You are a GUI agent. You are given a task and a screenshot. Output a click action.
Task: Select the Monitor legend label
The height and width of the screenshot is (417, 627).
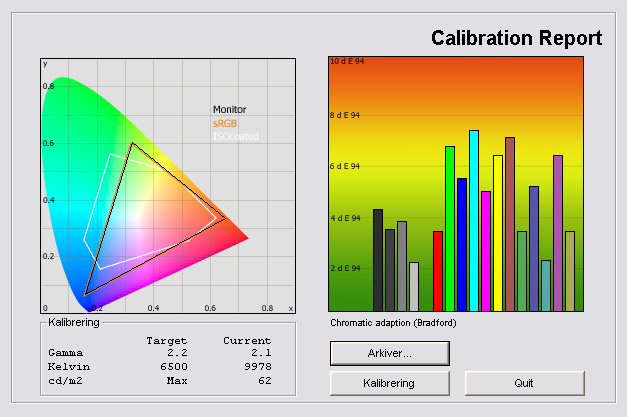230,109
